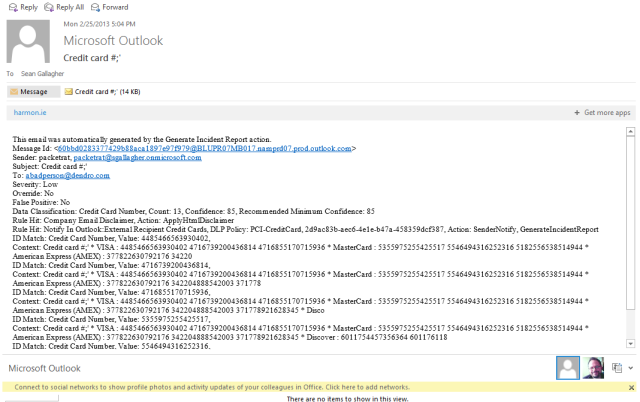The height and width of the screenshot is (402, 640).
Task: Click the Reply envelope icon
Action: click(x=13, y=7)
